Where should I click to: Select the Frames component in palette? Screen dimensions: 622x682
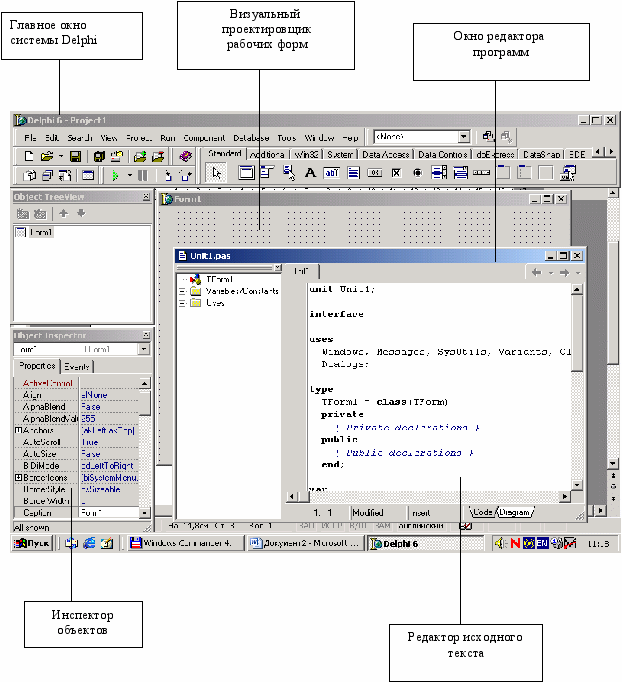tap(246, 173)
